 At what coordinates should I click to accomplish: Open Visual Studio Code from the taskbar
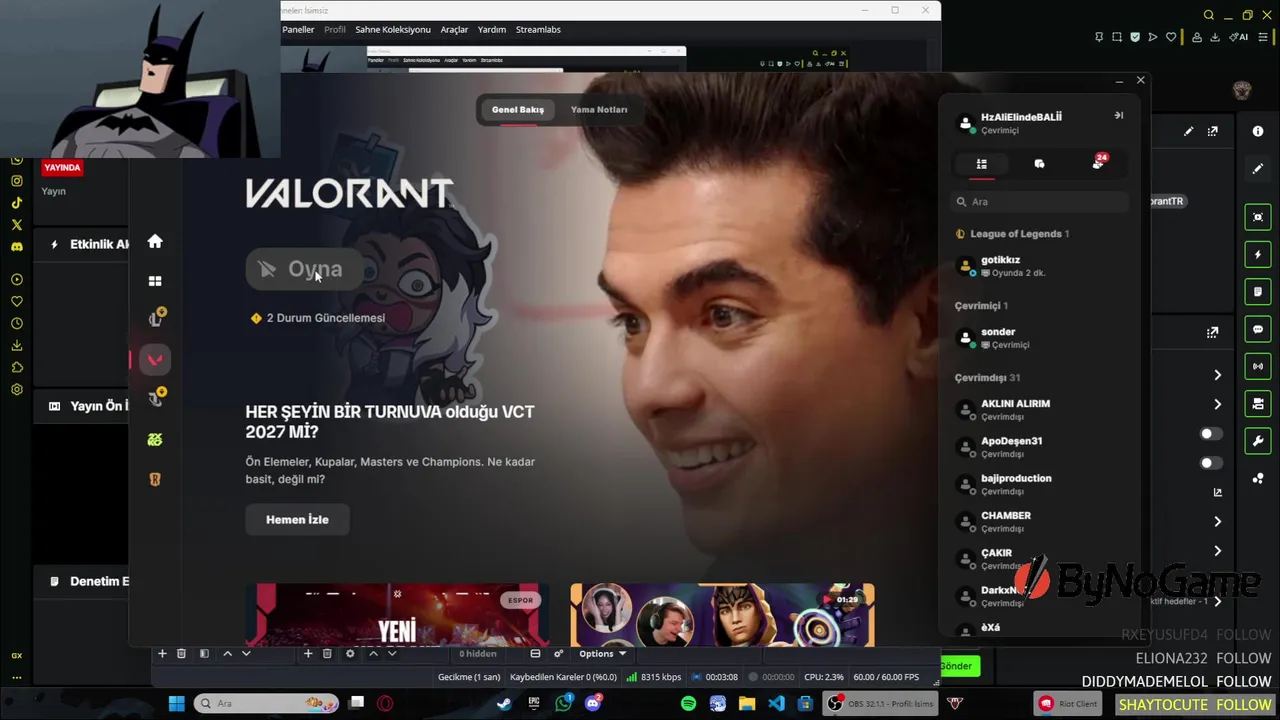[776, 704]
